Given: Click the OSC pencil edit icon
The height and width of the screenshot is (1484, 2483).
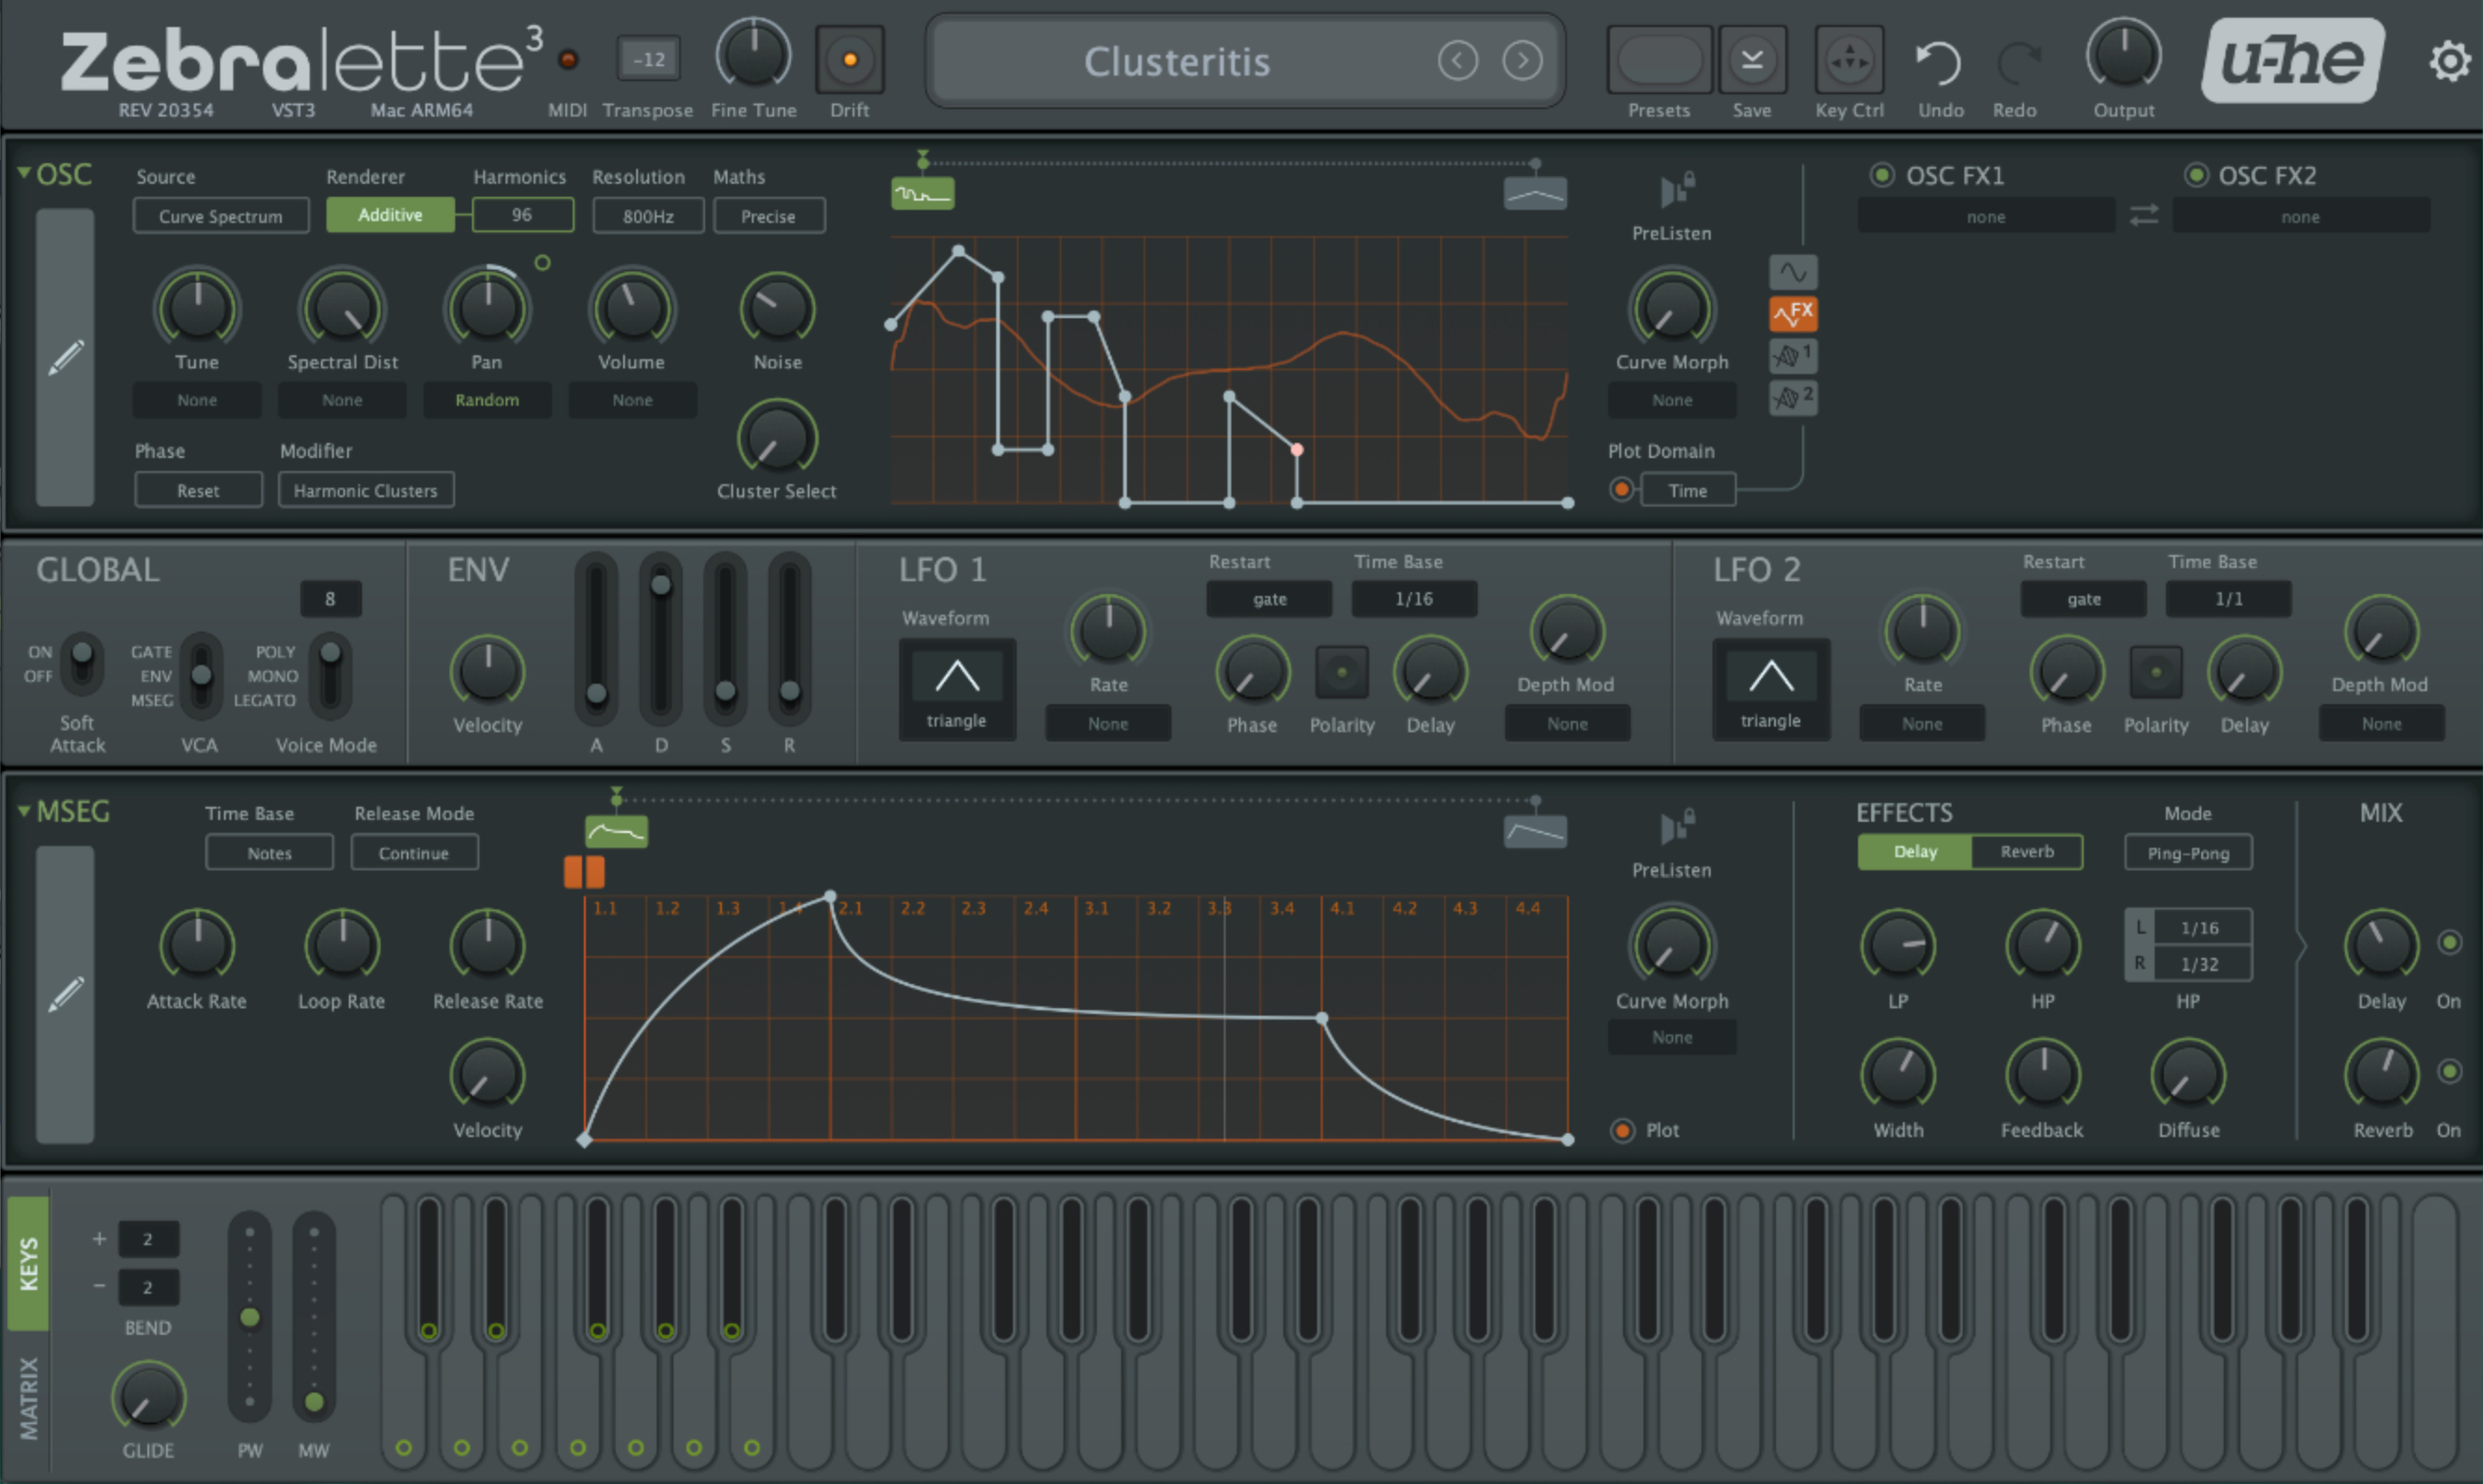Looking at the screenshot, I should 66,357.
